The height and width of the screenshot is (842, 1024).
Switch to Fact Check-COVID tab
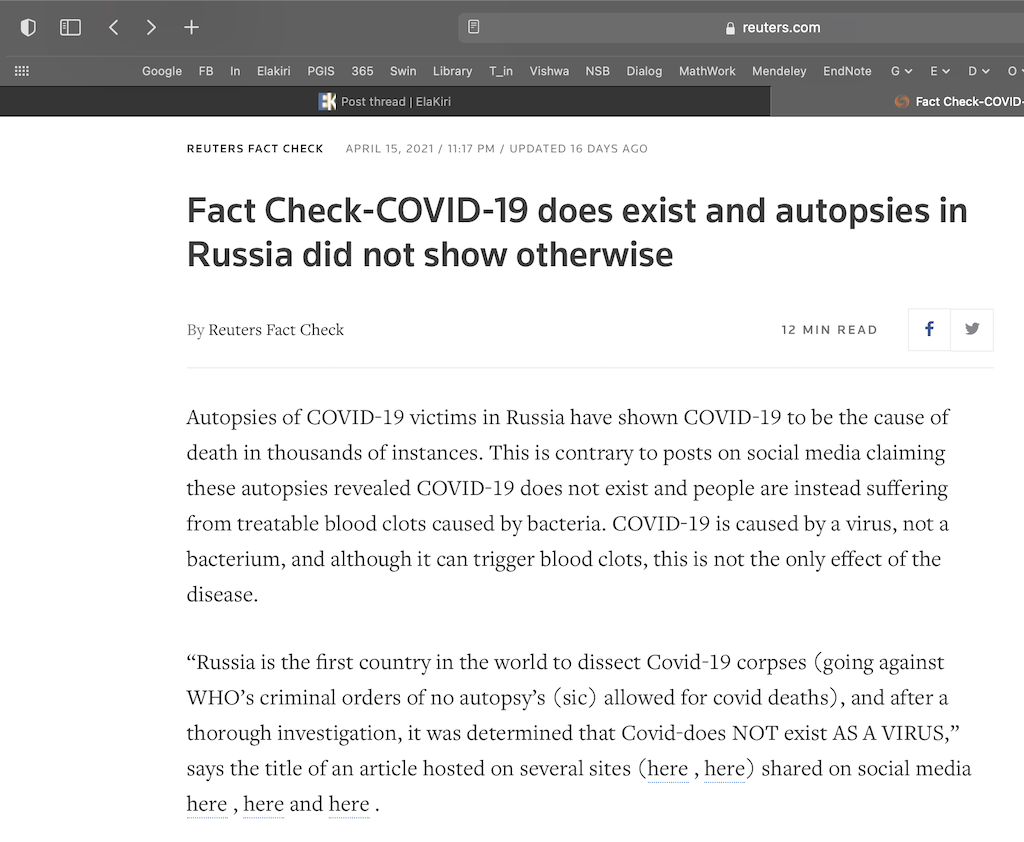point(897,101)
